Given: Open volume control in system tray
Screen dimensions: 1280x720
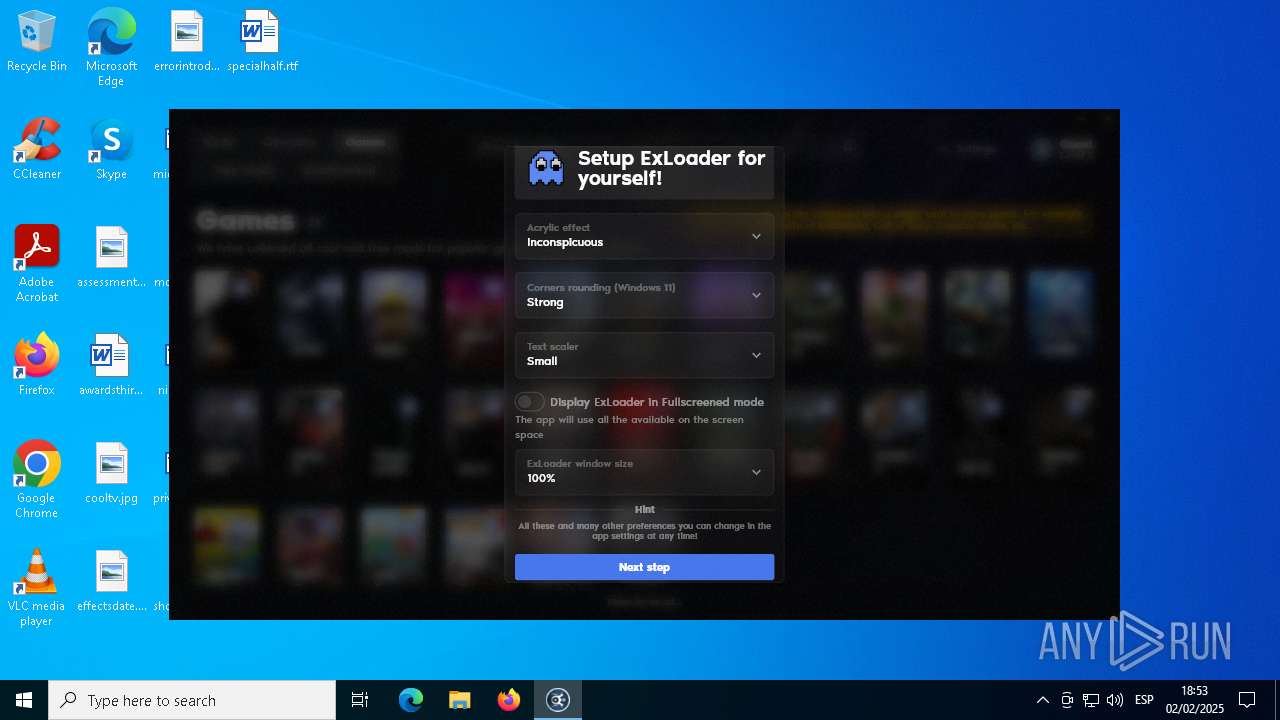Looking at the screenshot, I should tap(1115, 700).
